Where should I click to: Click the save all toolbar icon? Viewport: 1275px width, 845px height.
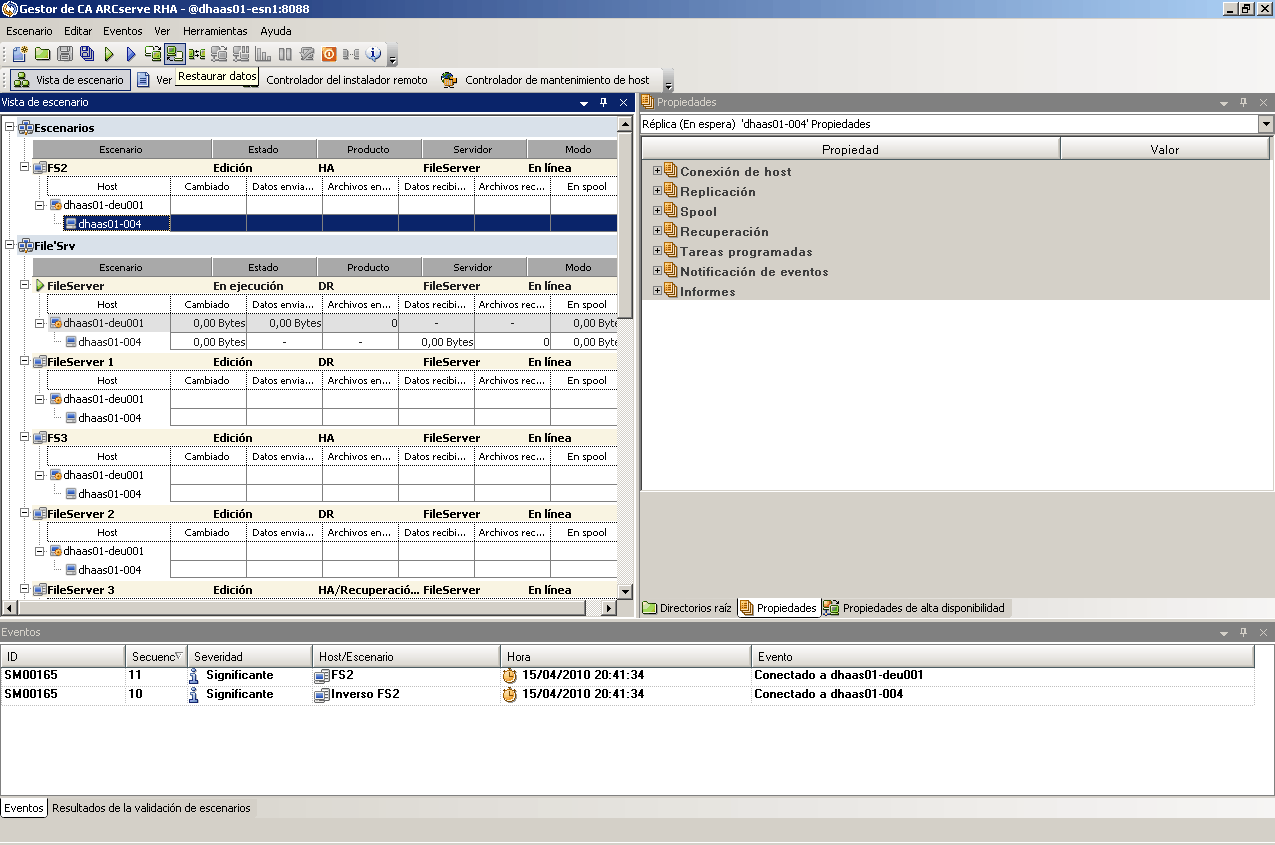pyautogui.click(x=87, y=54)
